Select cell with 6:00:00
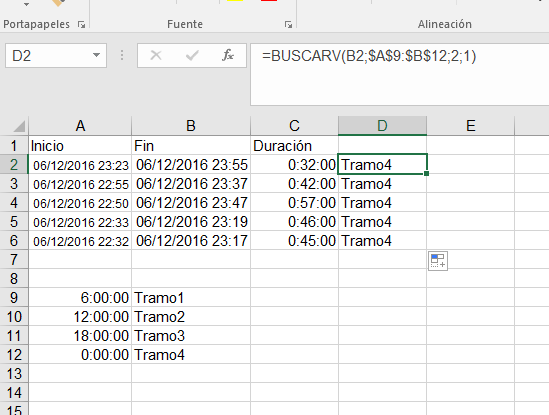 (x=80, y=298)
